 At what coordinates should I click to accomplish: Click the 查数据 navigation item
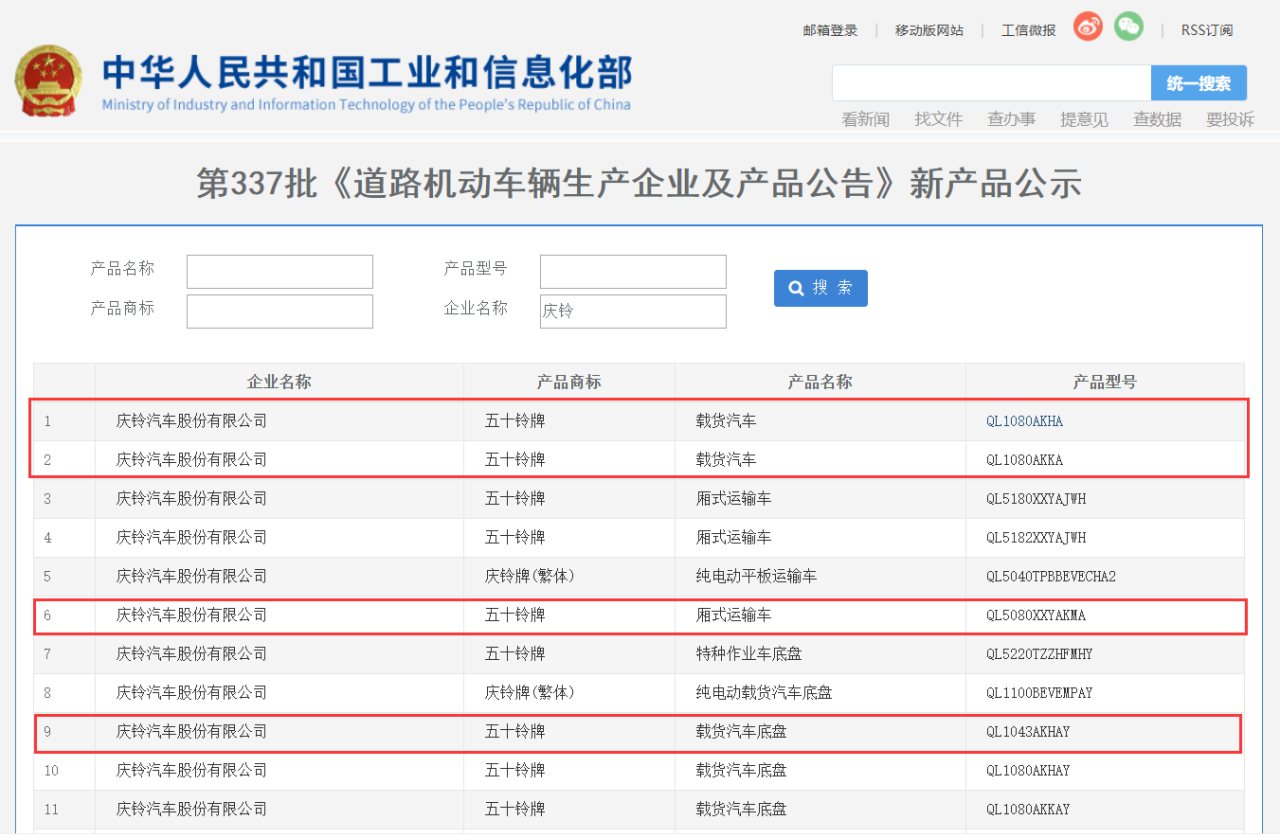tap(1156, 118)
